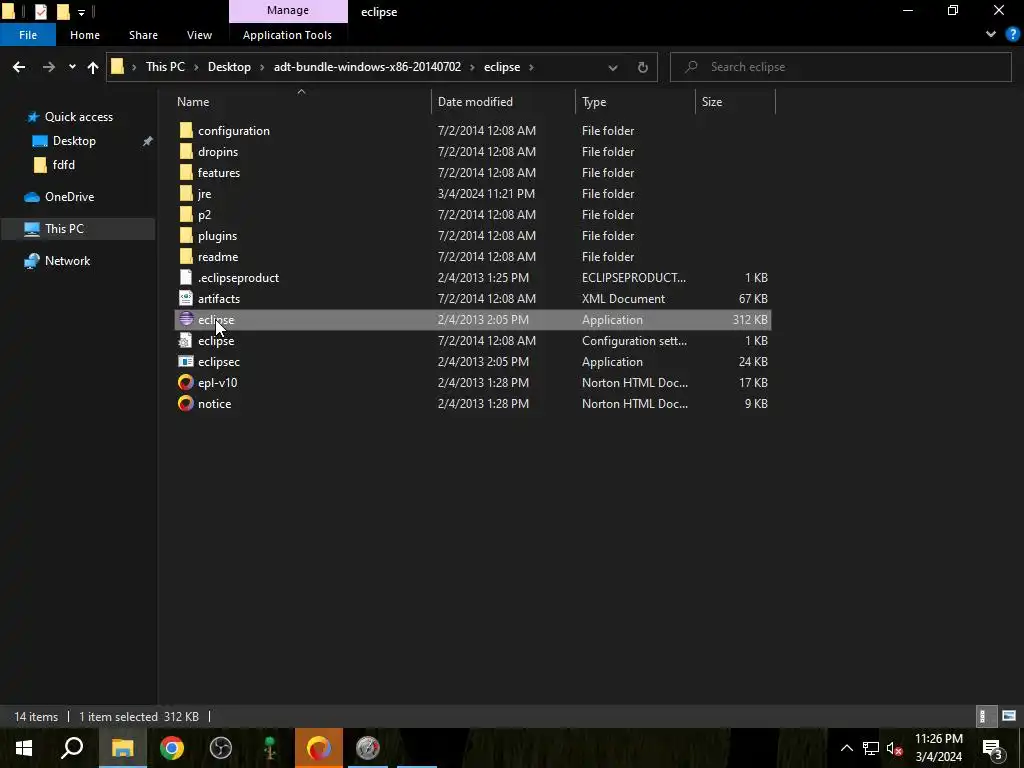Screen dimensions: 1024x768
Task: Click the muted volume tray icon
Action: tap(893, 748)
